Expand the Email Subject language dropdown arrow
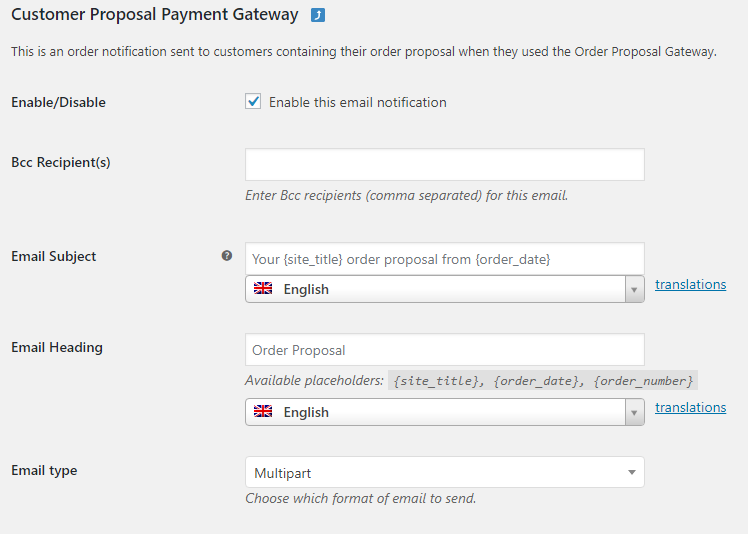Screen dimensions: 748x534 (634, 289)
